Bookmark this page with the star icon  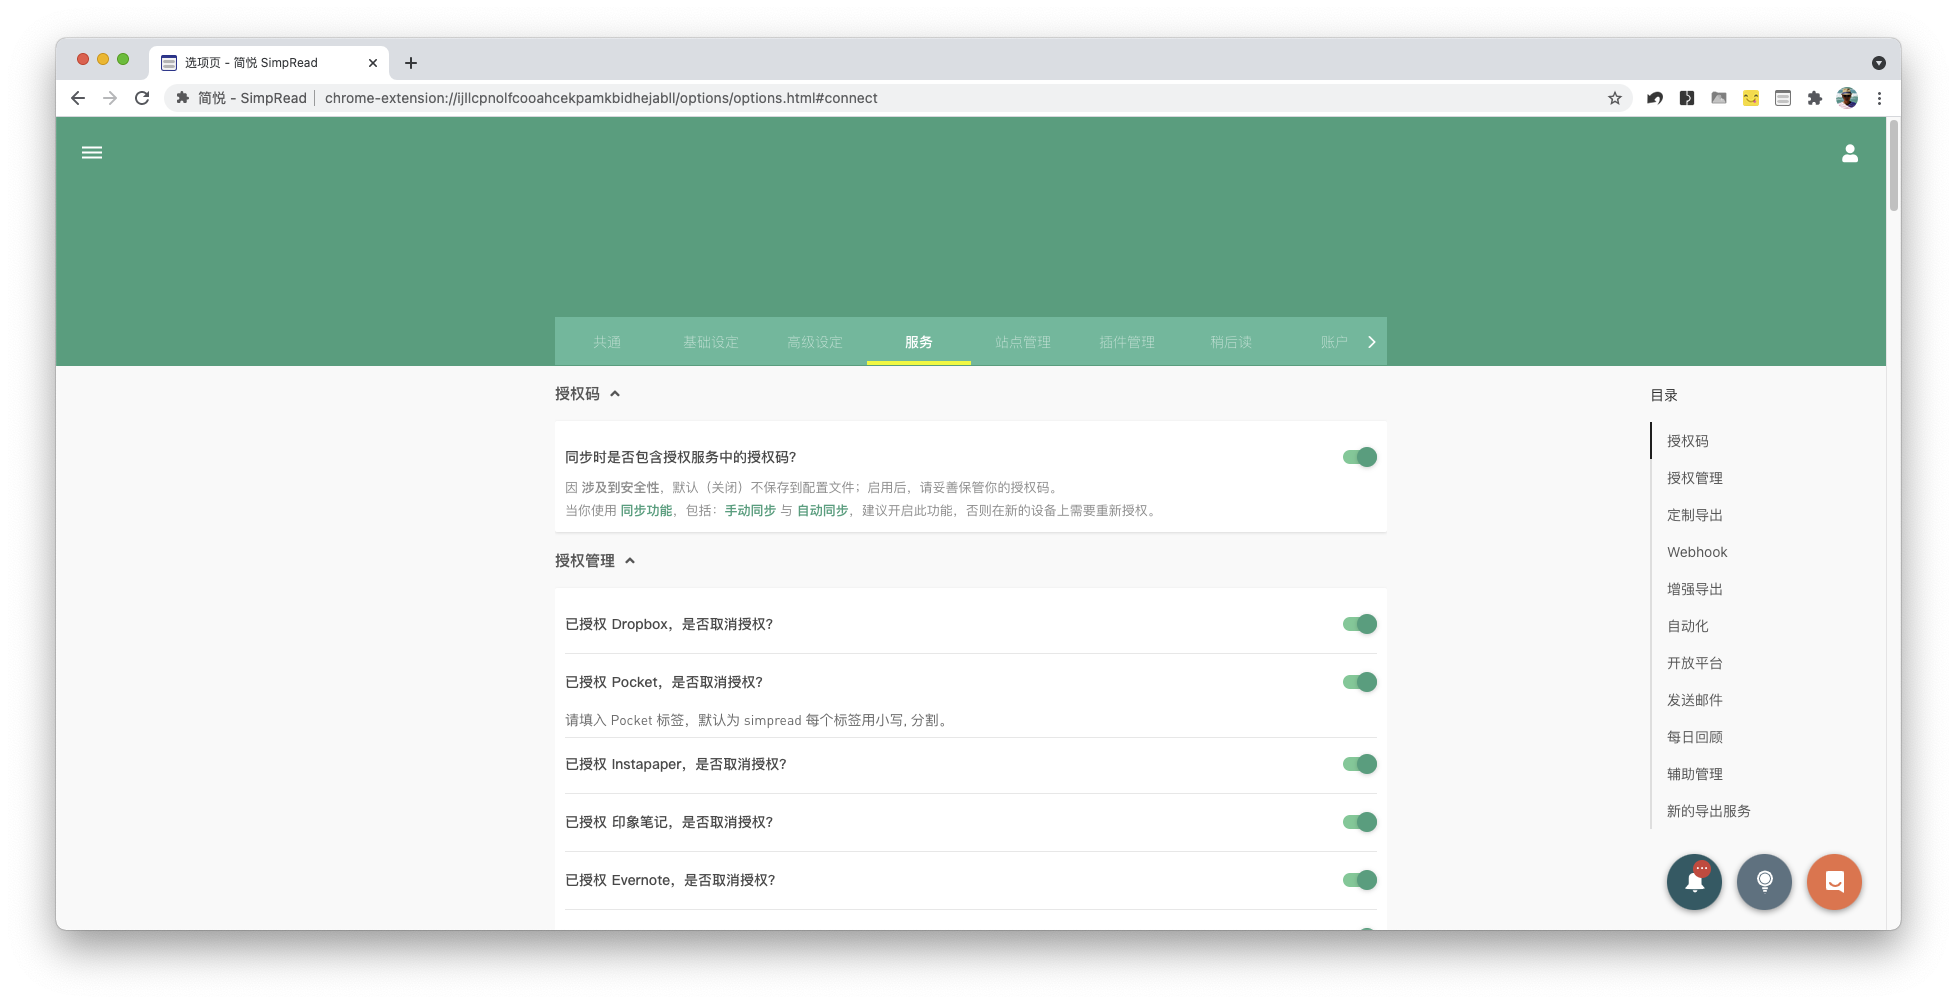coord(1614,98)
